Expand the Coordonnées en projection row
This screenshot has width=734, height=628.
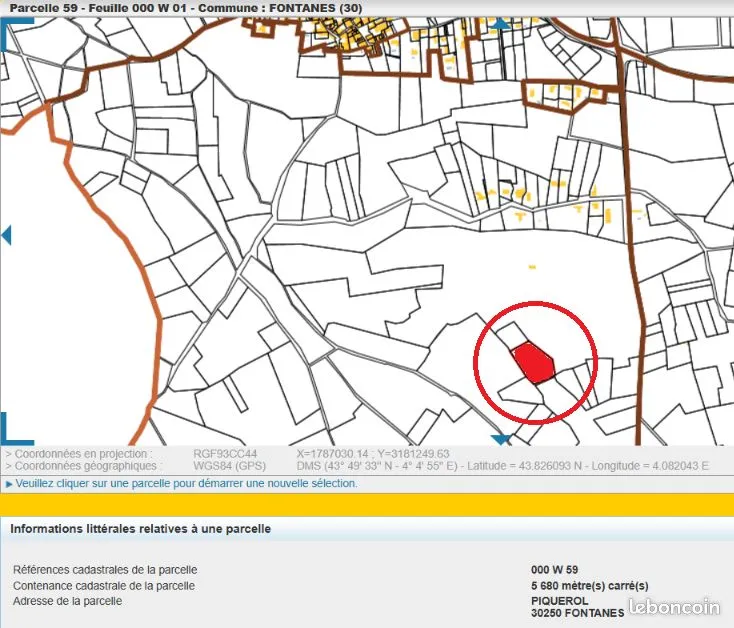[x=79, y=453]
